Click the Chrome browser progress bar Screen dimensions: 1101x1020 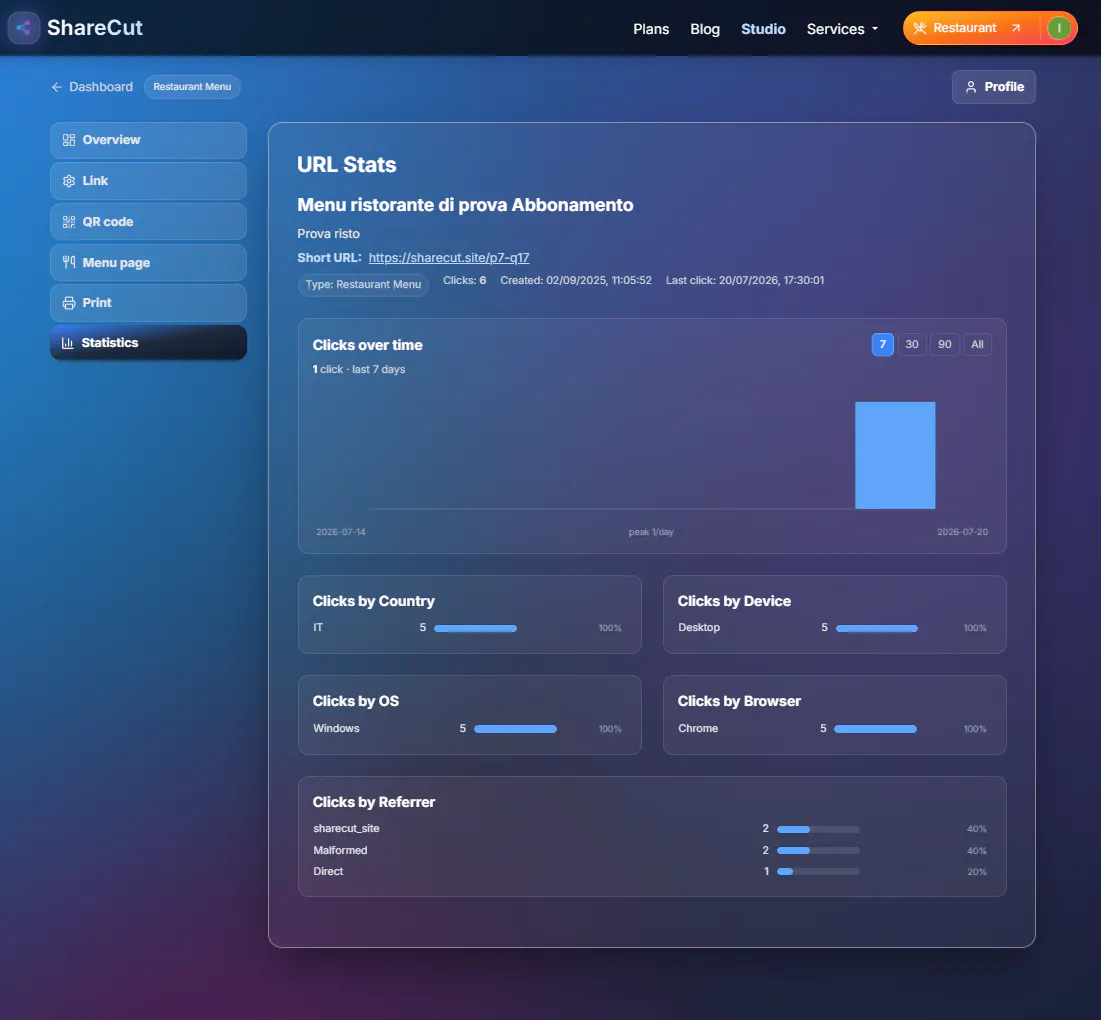(876, 729)
